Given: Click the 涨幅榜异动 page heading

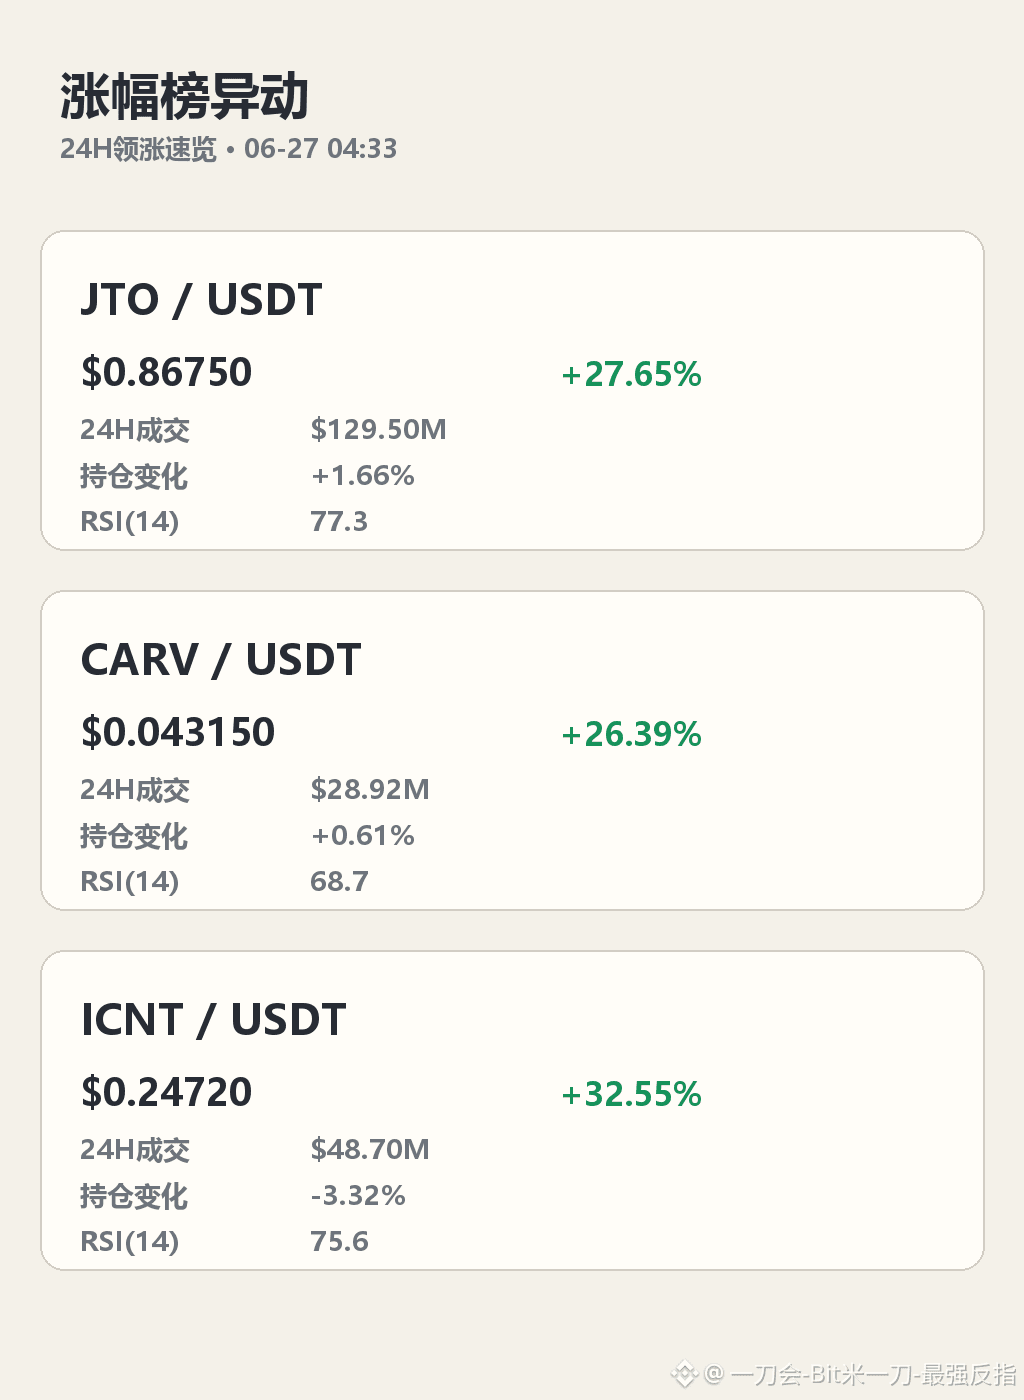Looking at the screenshot, I should pyautogui.click(x=184, y=97).
